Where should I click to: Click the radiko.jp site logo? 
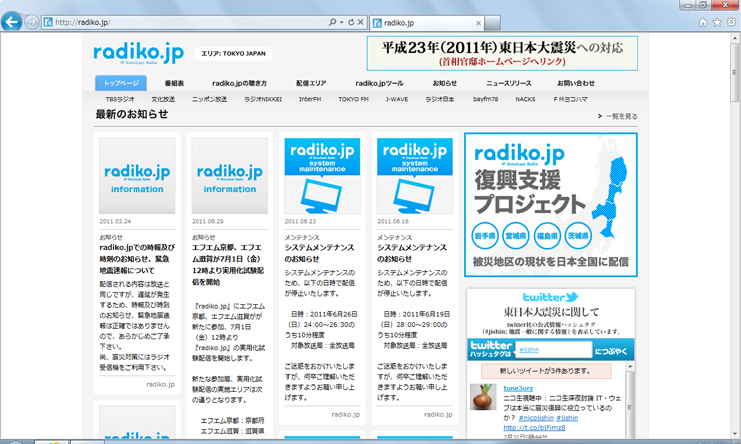(x=138, y=53)
